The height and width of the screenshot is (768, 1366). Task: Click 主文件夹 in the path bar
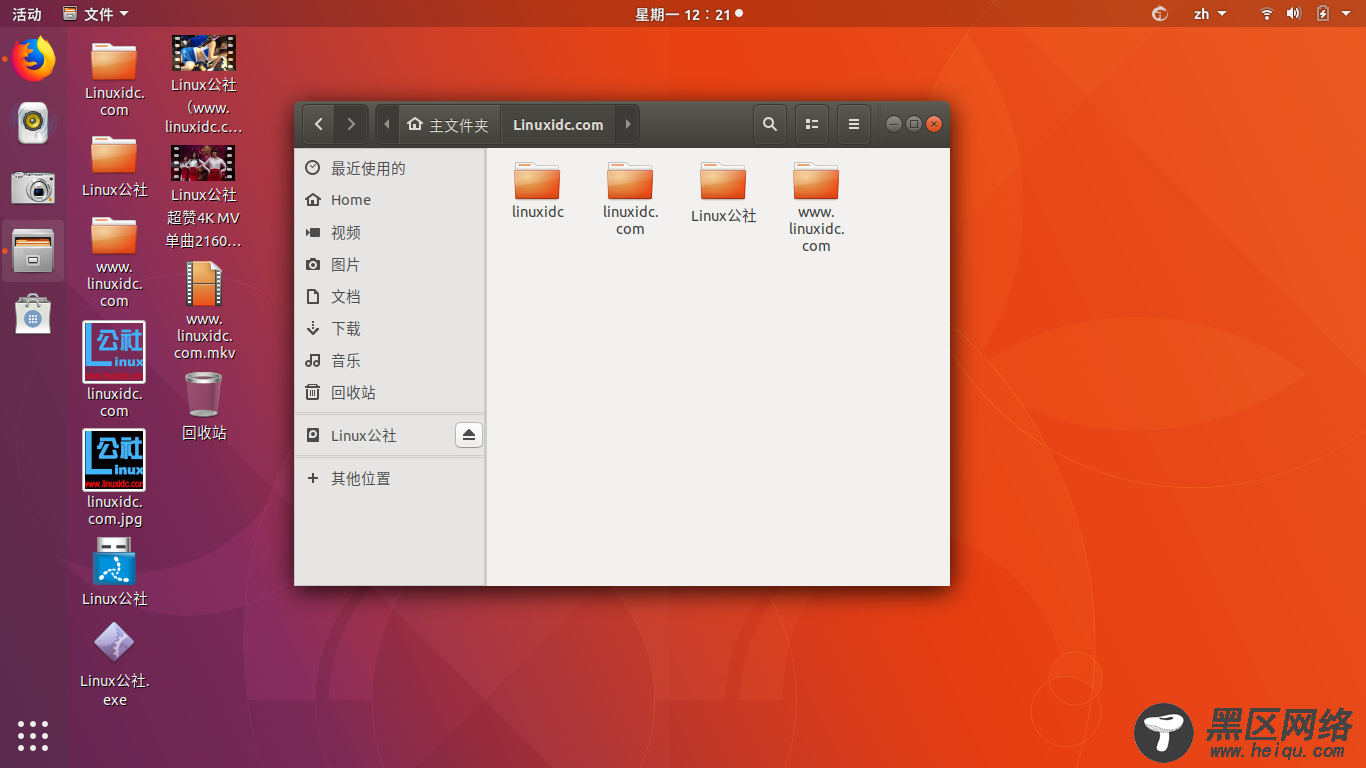[x=449, y=125]
